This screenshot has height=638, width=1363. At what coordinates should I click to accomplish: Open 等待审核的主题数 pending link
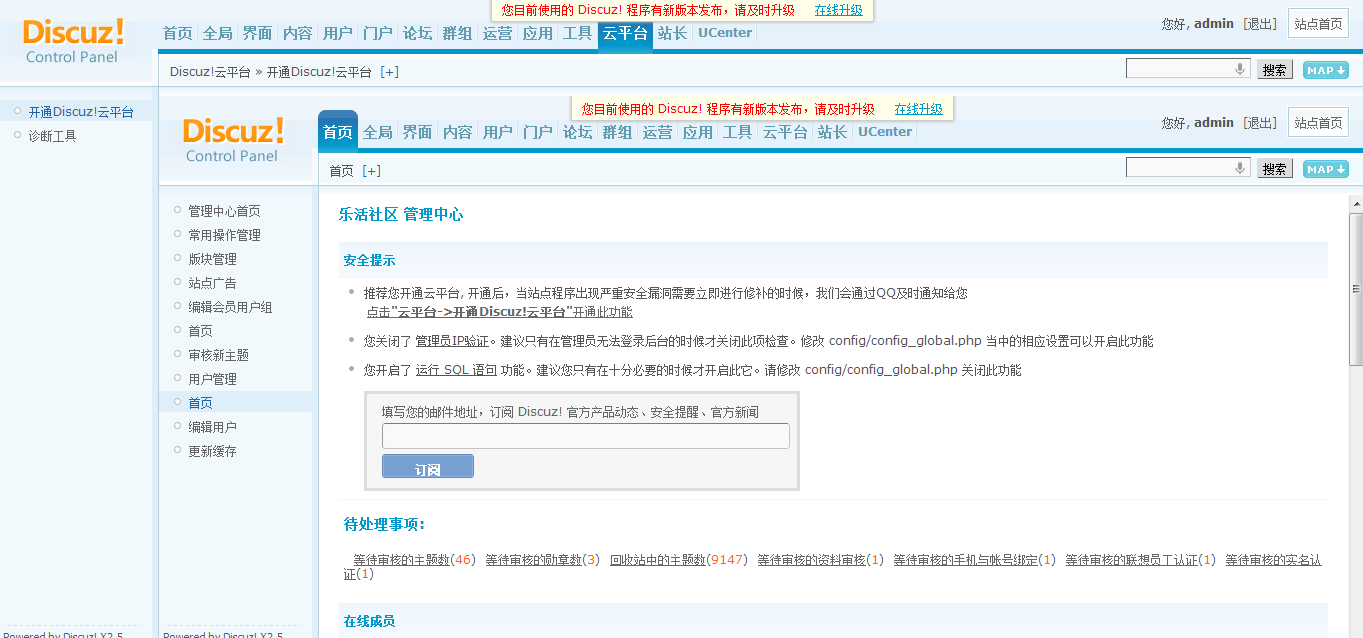pyautogui.click(x=401, y=560)
